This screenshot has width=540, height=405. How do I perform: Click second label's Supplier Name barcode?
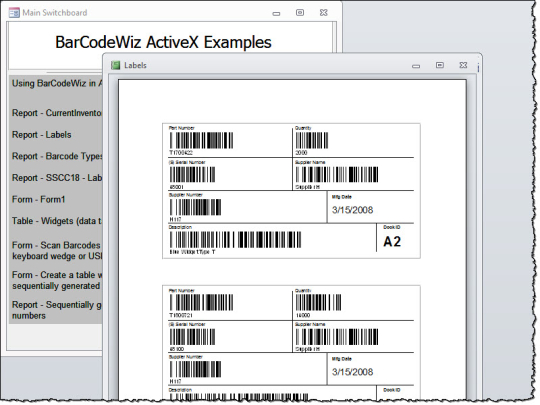coord(337,336)
